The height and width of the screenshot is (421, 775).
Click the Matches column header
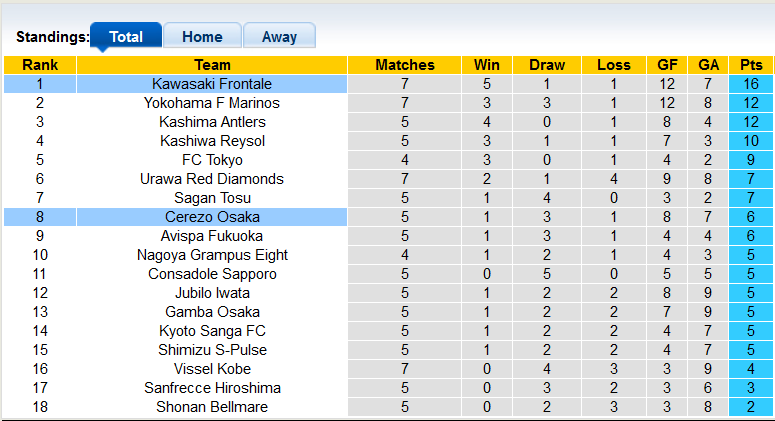click(405, 65)
